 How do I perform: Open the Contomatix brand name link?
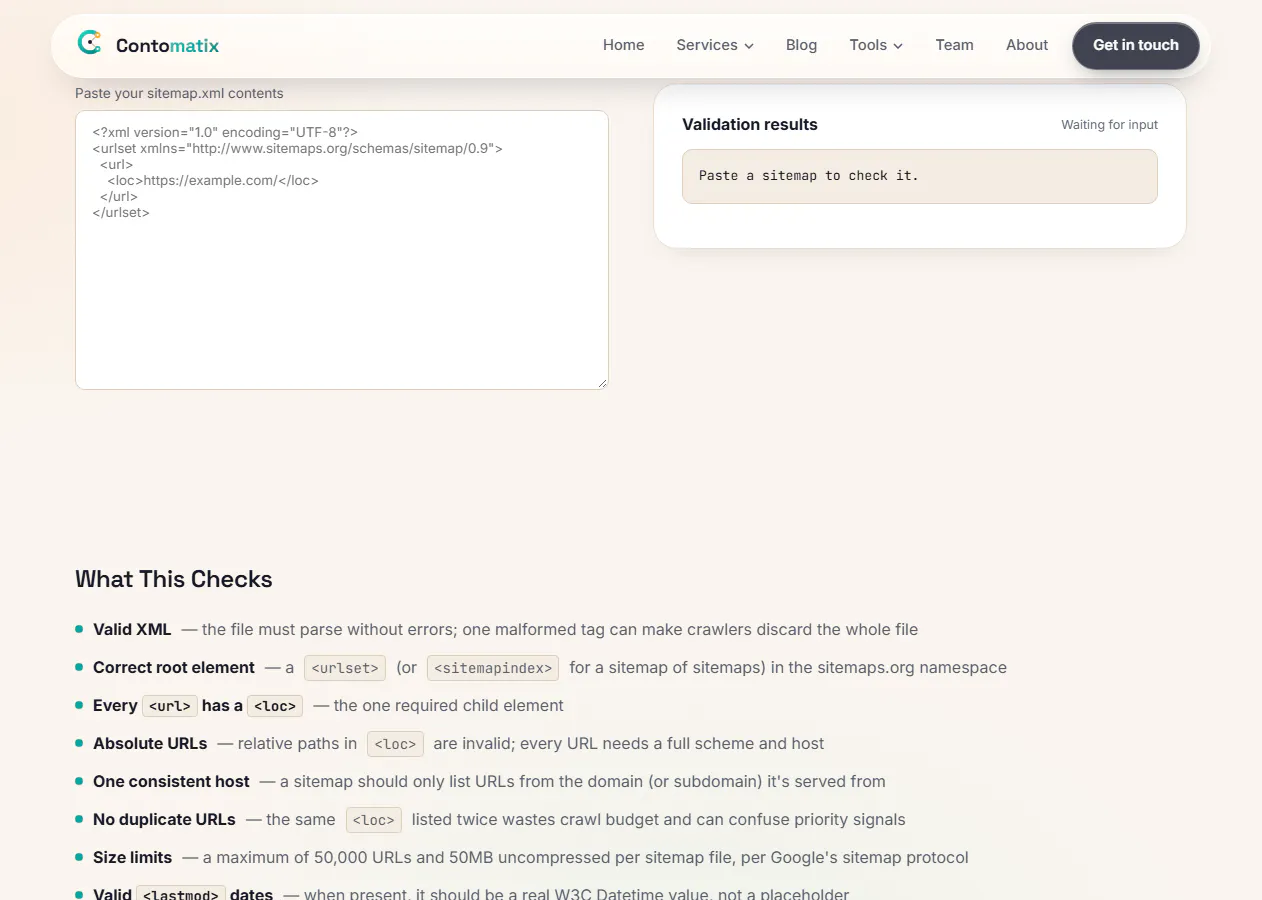[x=167, y=45]
